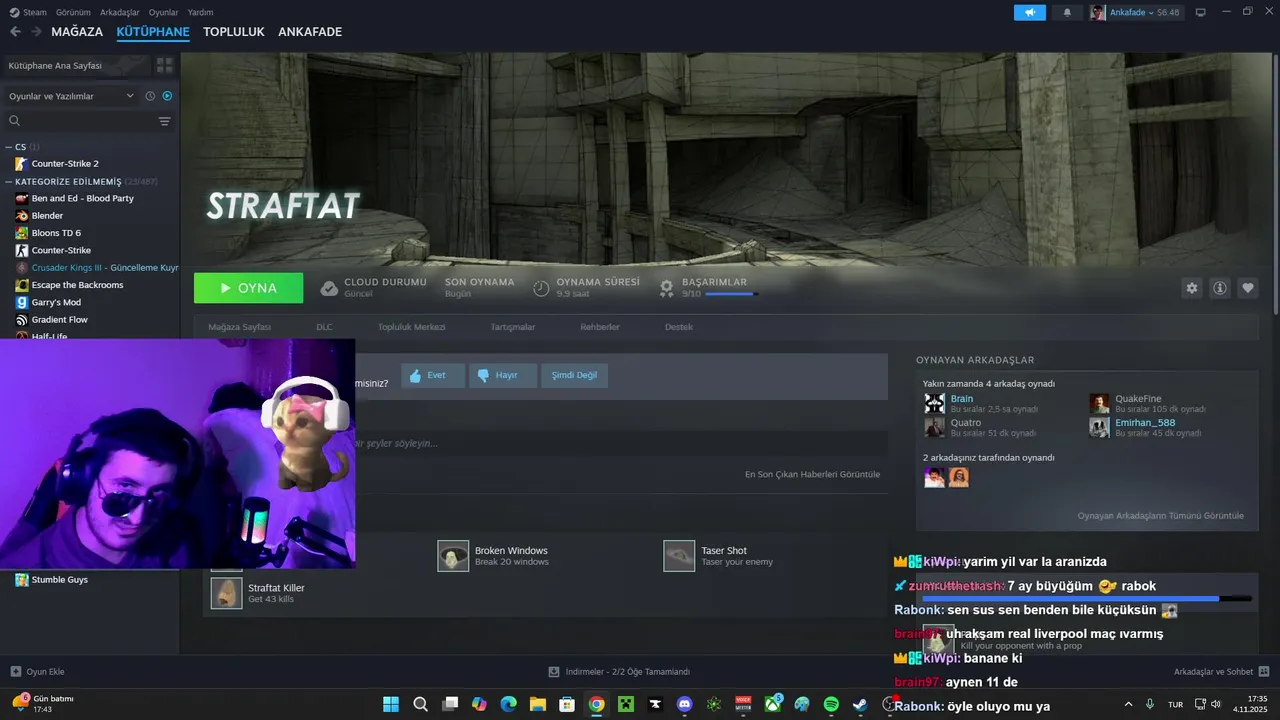This screenshot has height=720, width=1280.
Task: Open Arkadaşlar ve Sohbet
Action: tap(1221, 672)
